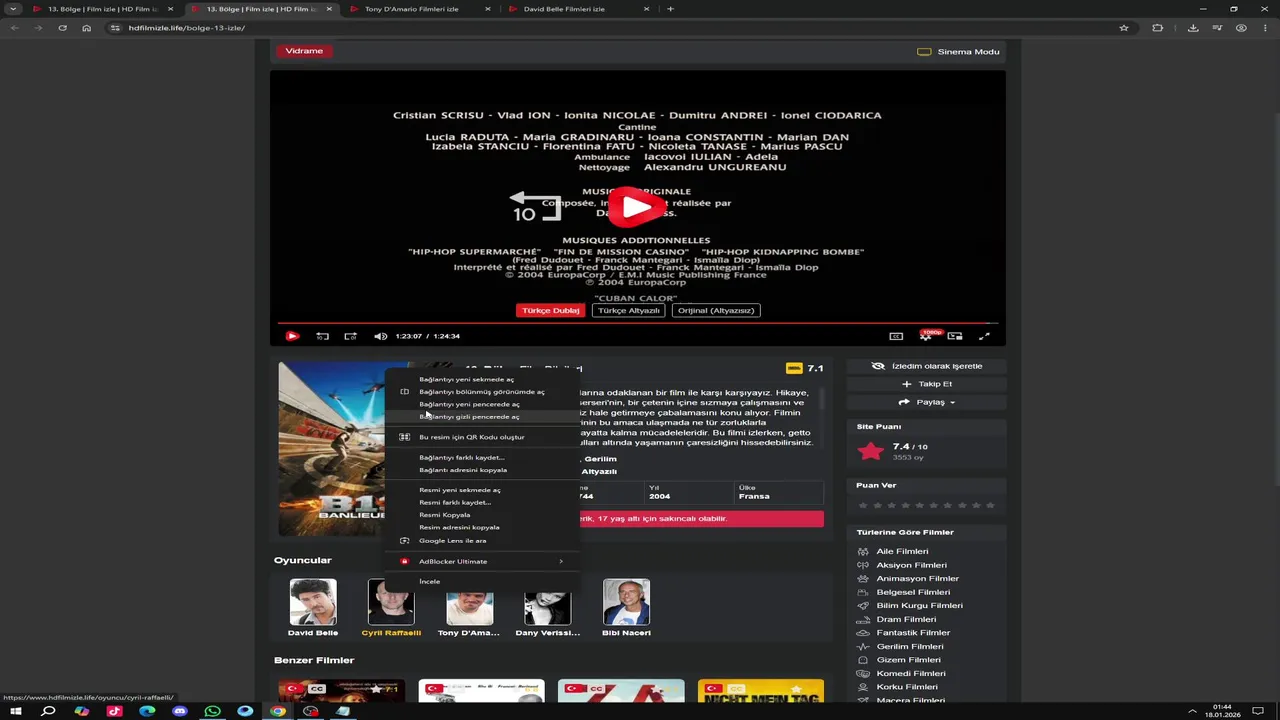Select Orijinal (Altyazısız) option
Screen dimensions: 1280x720
pos(716,310)
